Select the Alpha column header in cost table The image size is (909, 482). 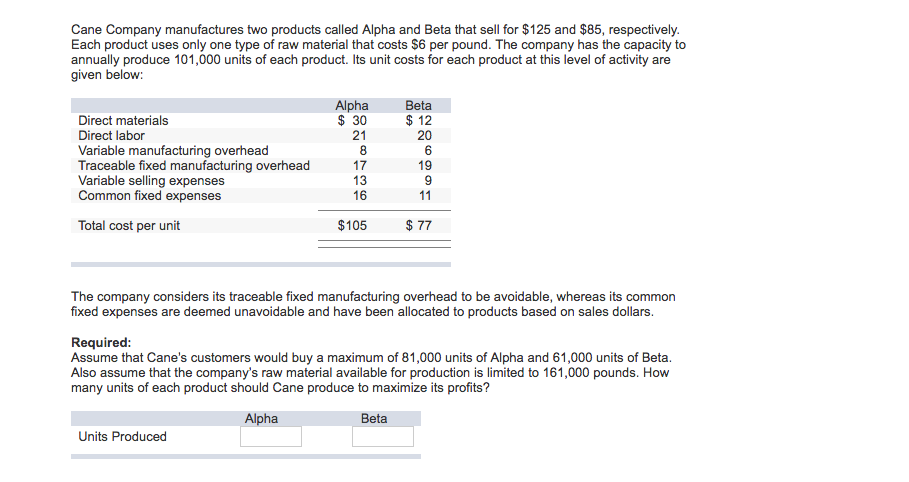(352, 106)
